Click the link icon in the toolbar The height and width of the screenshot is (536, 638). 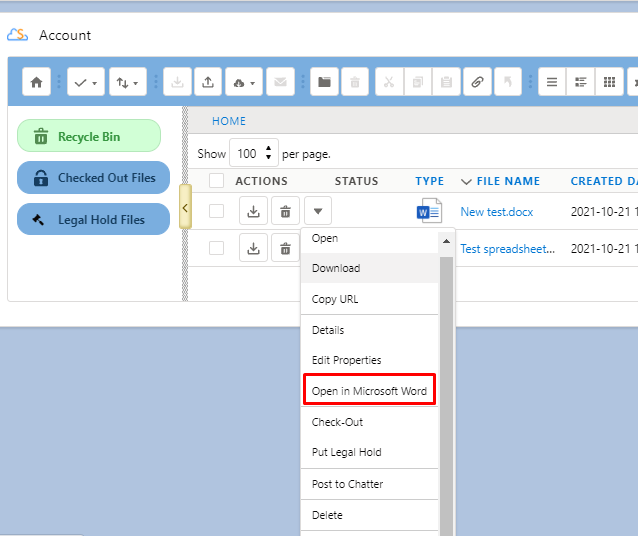[476, 82]
